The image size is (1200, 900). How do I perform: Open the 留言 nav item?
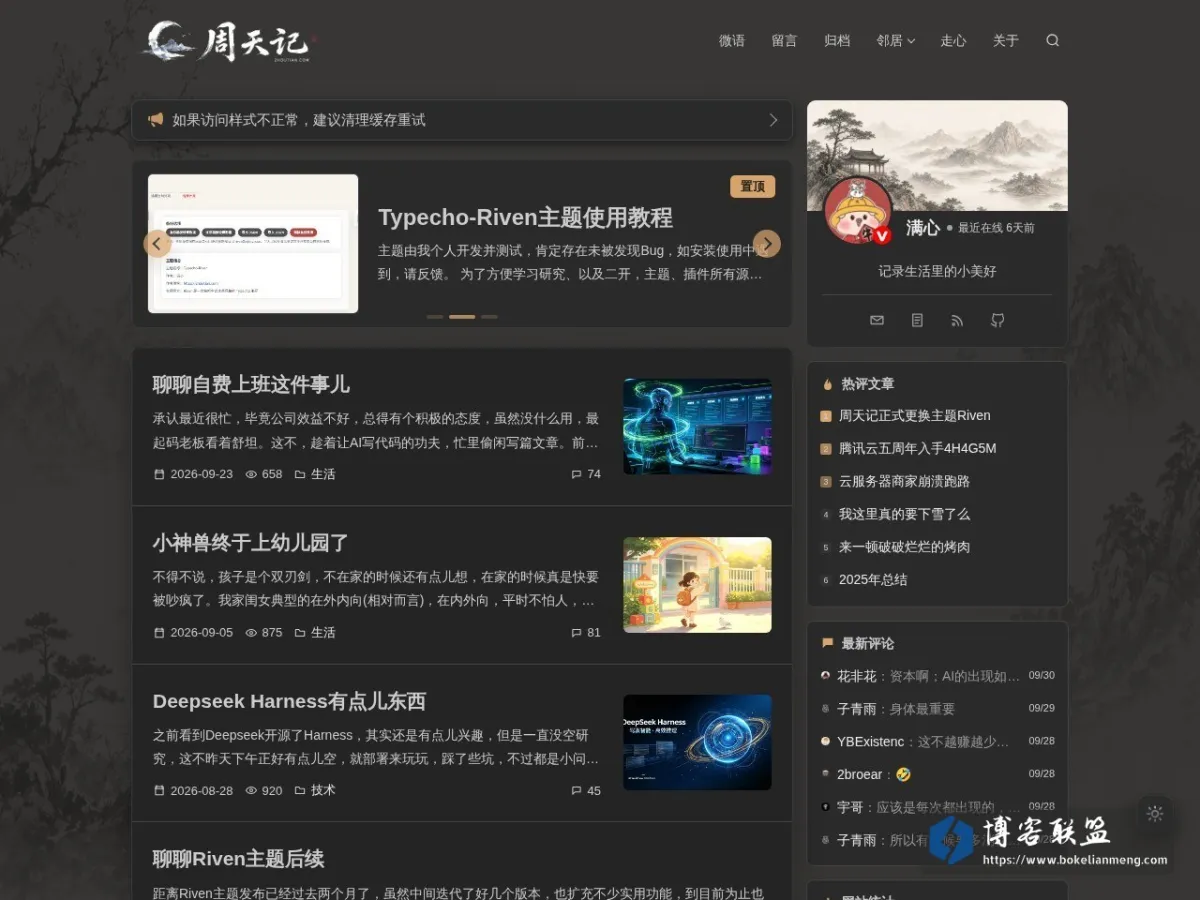(785, 41)
